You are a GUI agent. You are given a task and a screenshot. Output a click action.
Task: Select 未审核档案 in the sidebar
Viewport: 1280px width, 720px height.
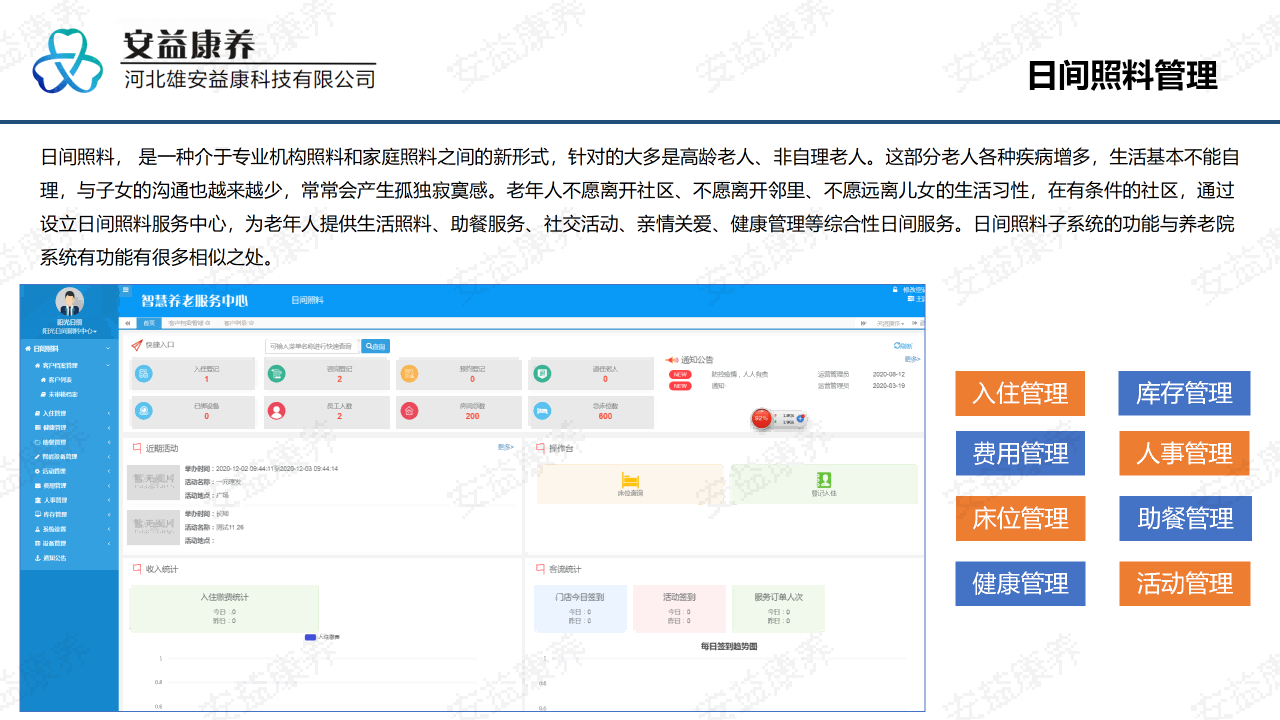click(x=62, y=394)
